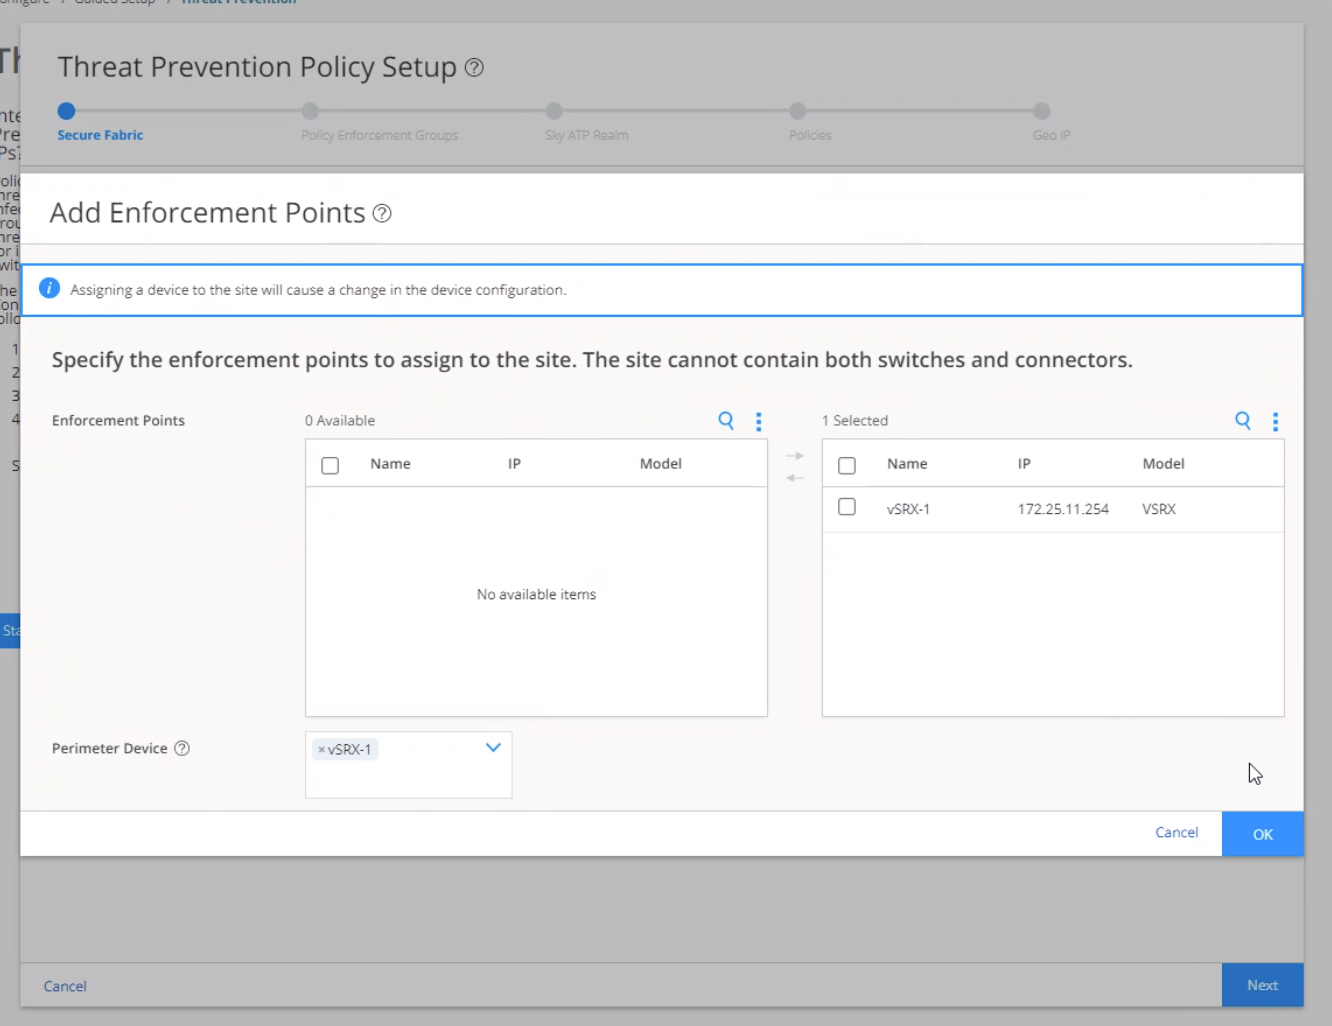The image size is (1332, 1026).
Task: Open the search in the Selected devices list
Action: [x=1243, y=421]
